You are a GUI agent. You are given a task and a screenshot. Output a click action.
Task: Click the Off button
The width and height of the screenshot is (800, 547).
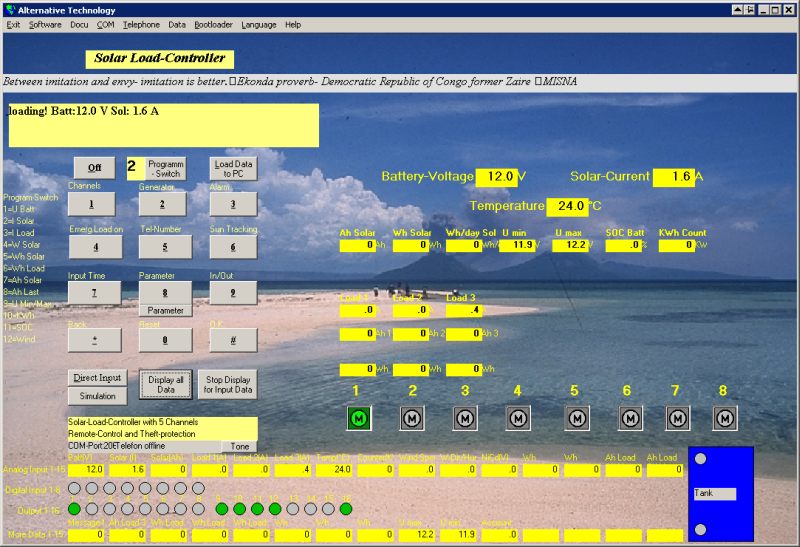point(94,168)
